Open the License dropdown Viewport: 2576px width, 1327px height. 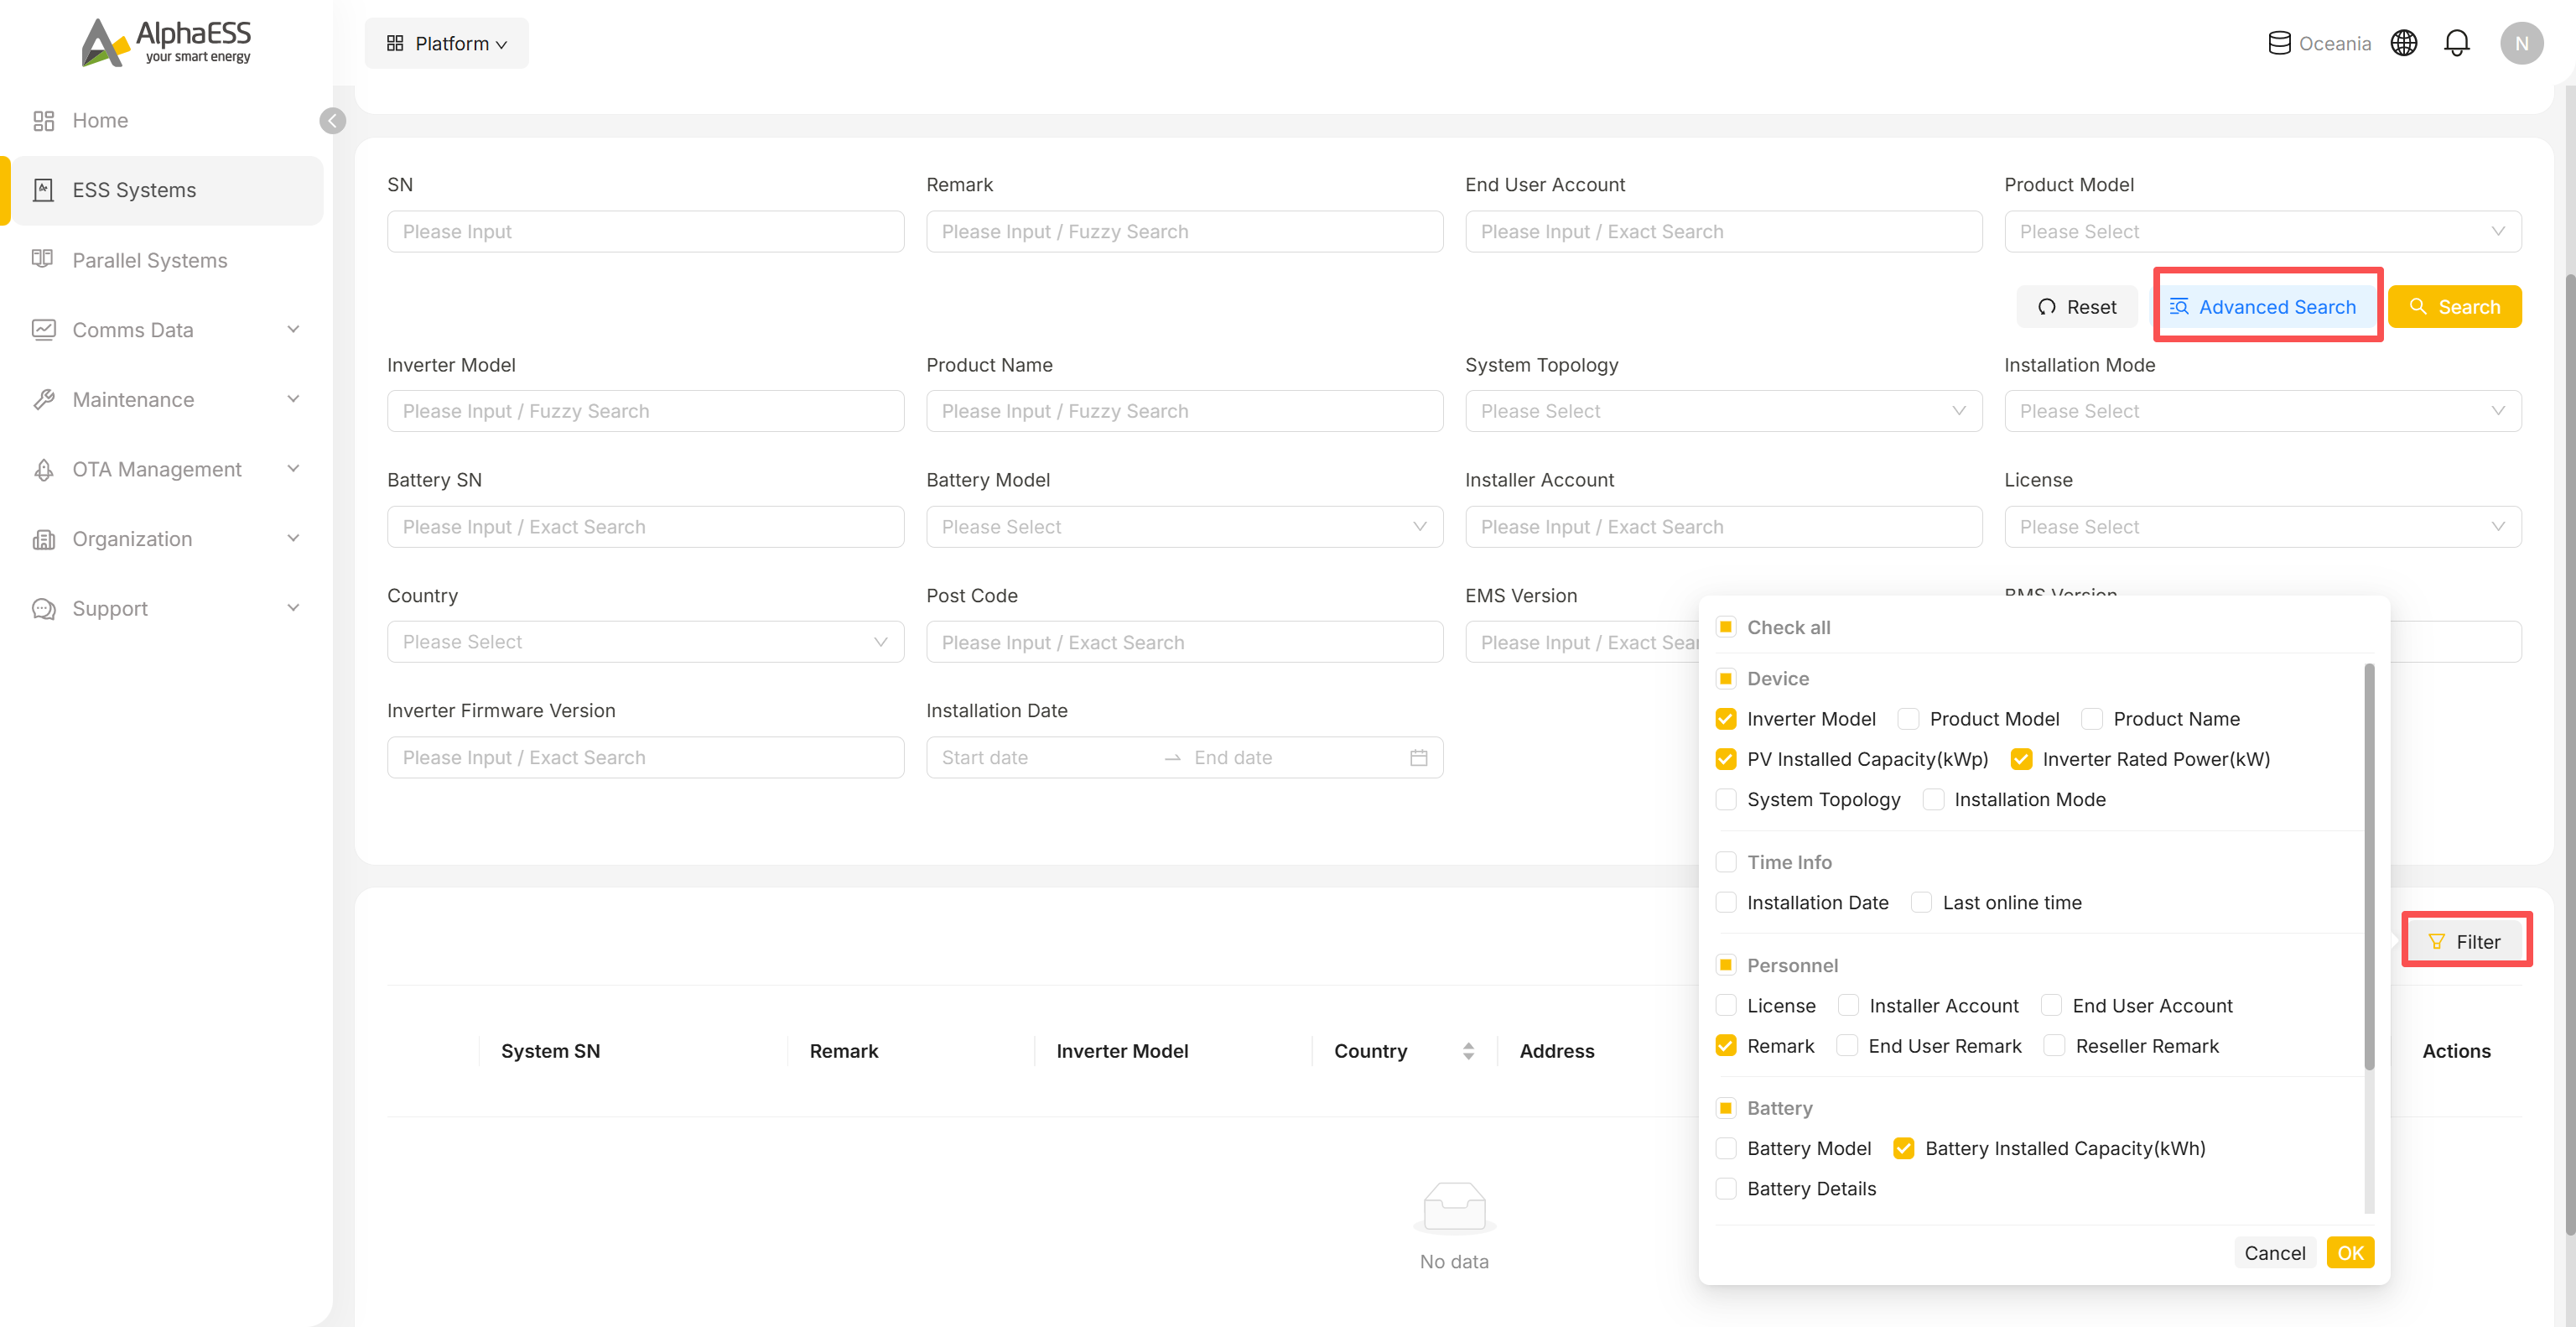[2262, 527]
